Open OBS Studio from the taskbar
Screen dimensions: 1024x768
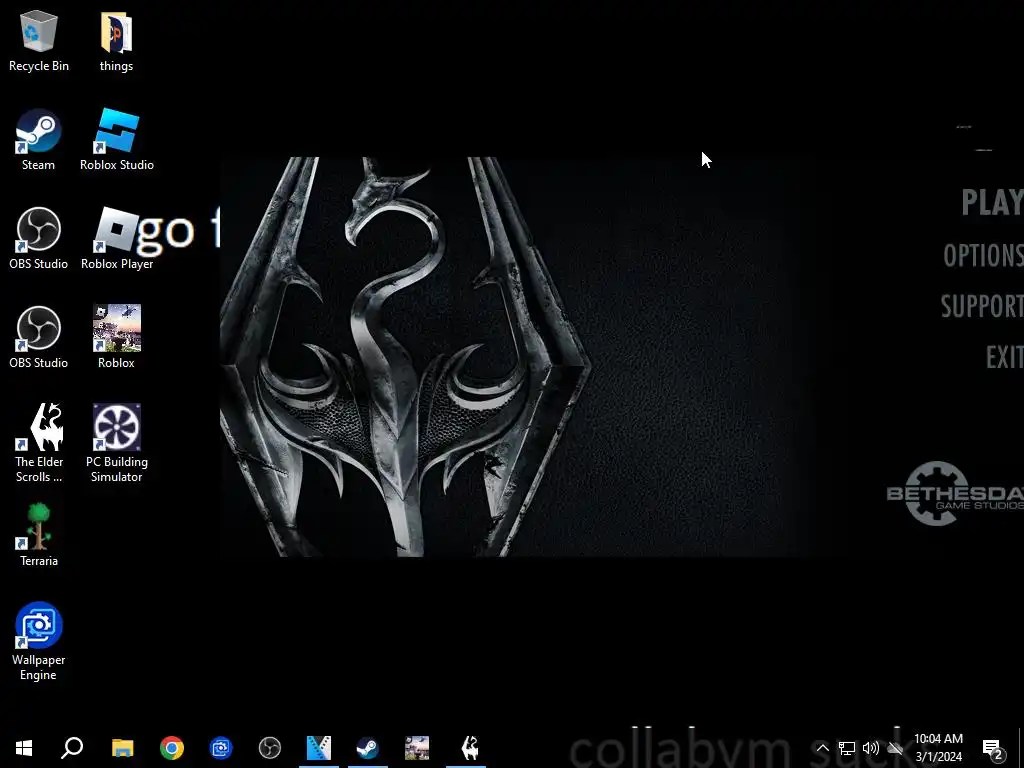(x=270, y=748)
